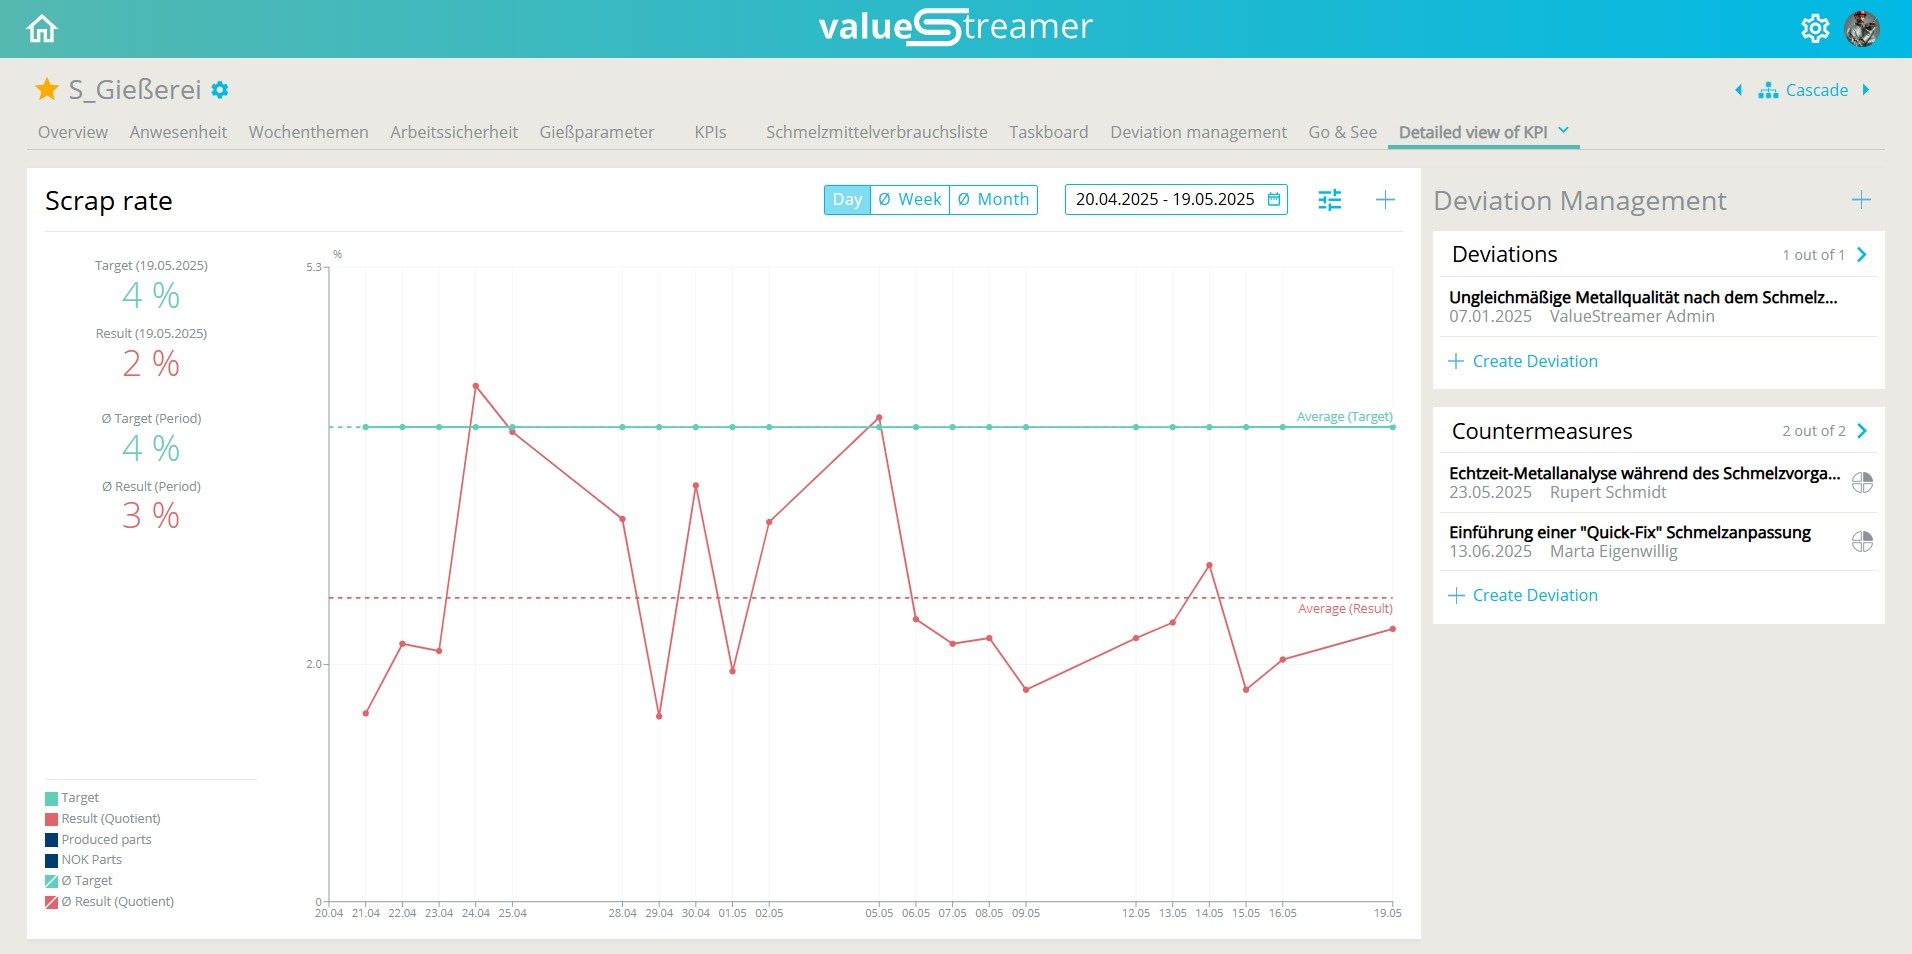Click inside the date range input field
1912x954 pixels.
click(x=1160, y=200)
